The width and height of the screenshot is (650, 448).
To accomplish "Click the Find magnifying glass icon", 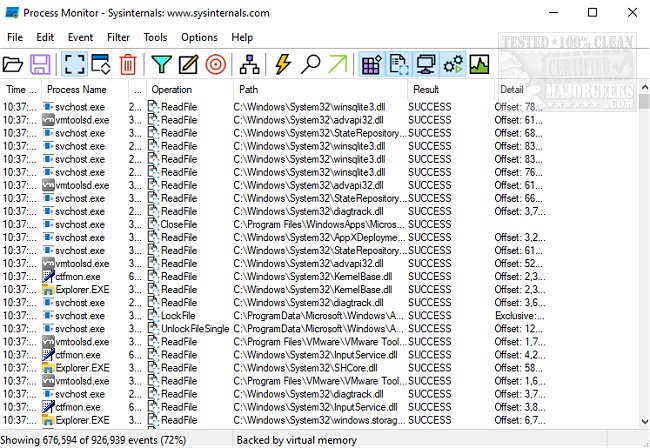I will click(x=310, y=65).
